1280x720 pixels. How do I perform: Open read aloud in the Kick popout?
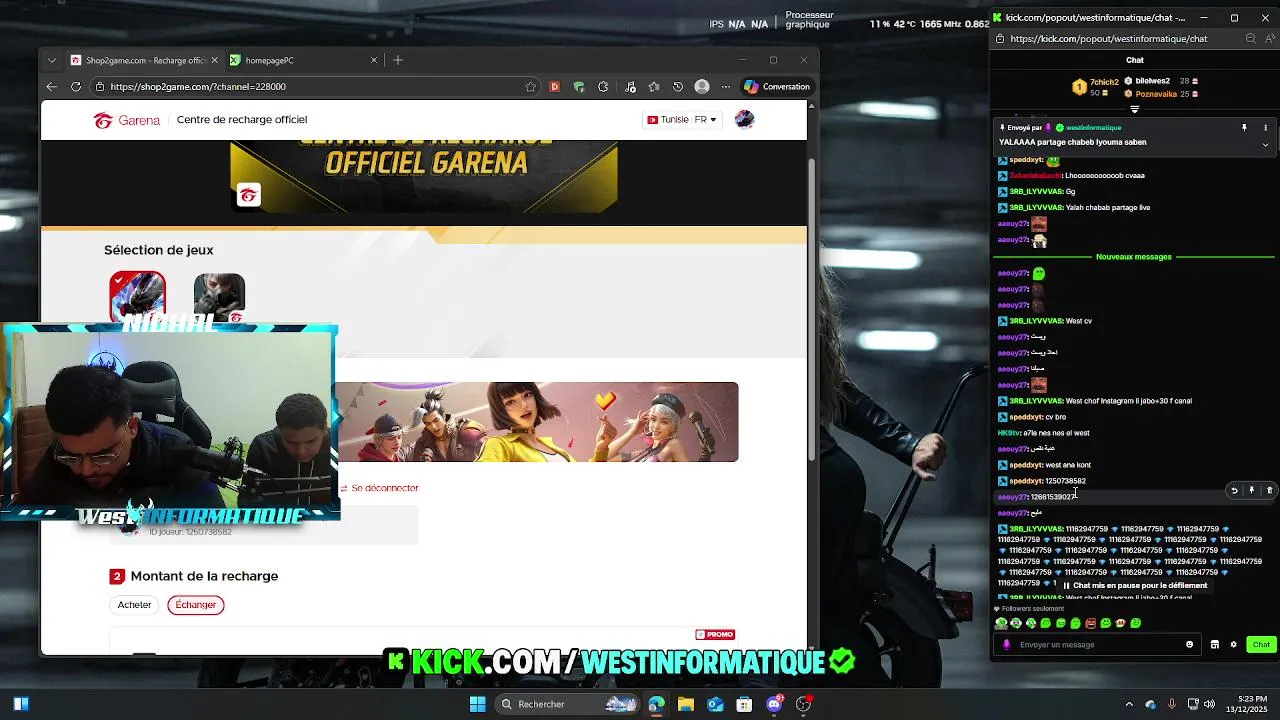point(1269,39)
